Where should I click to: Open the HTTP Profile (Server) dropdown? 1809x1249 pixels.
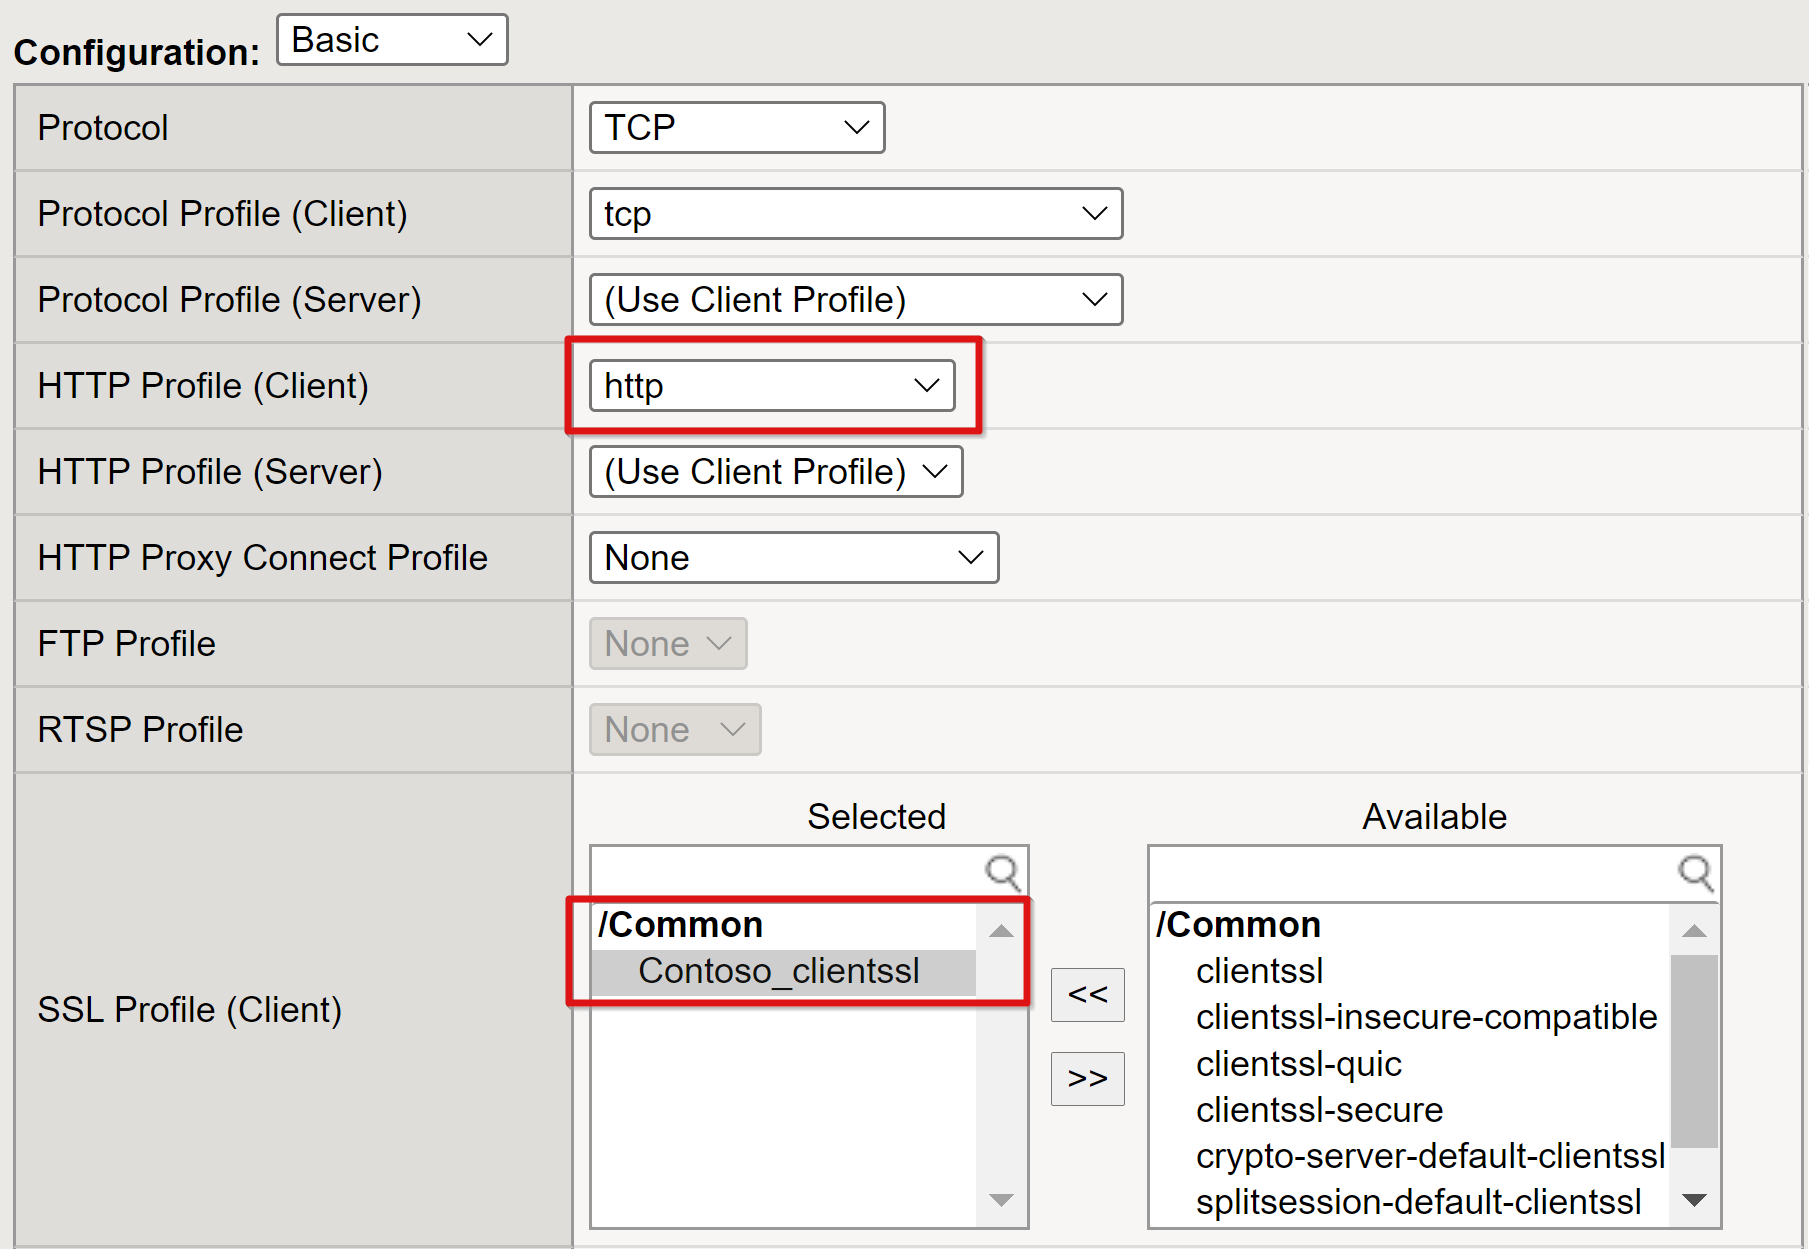(775, 471)
